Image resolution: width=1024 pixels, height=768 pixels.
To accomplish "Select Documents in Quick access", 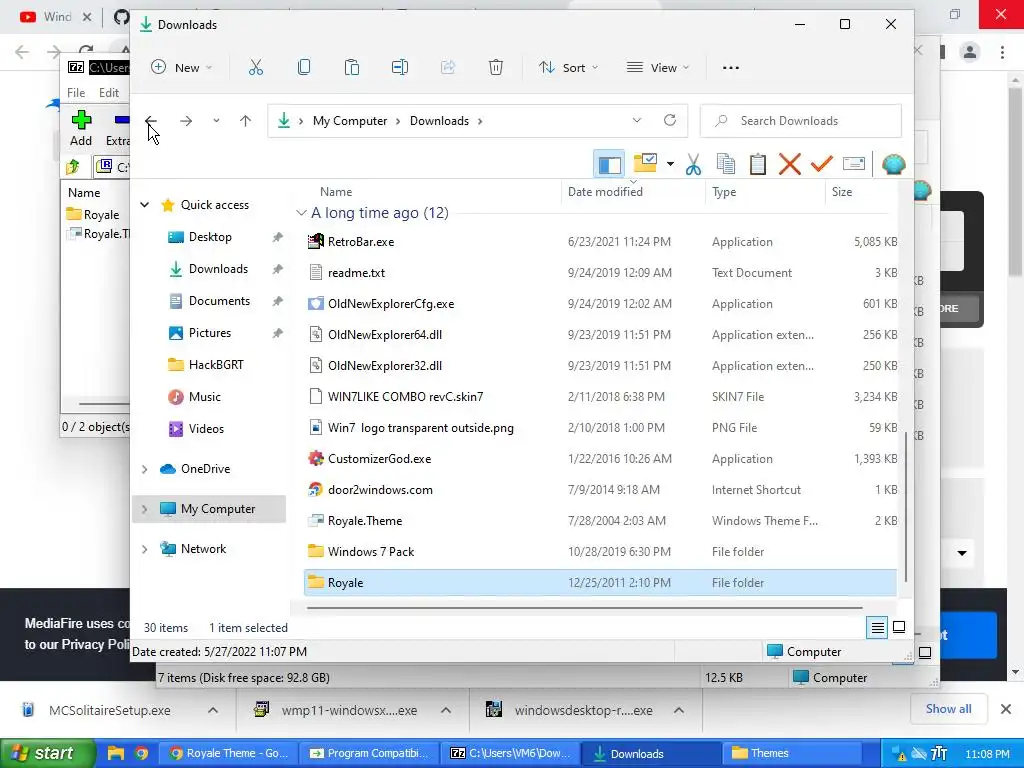I will [219, 301].
